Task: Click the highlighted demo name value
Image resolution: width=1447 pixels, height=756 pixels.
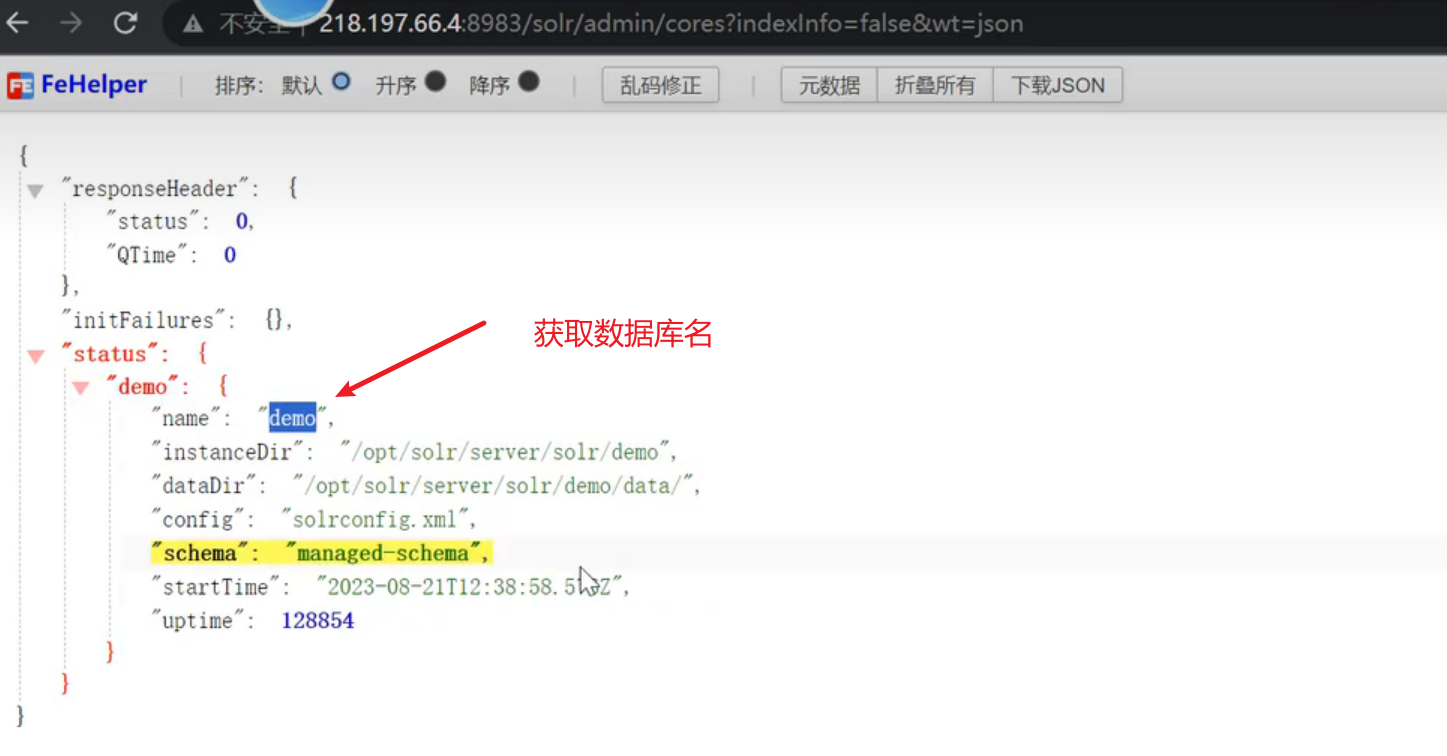Action: pos(292,419)
